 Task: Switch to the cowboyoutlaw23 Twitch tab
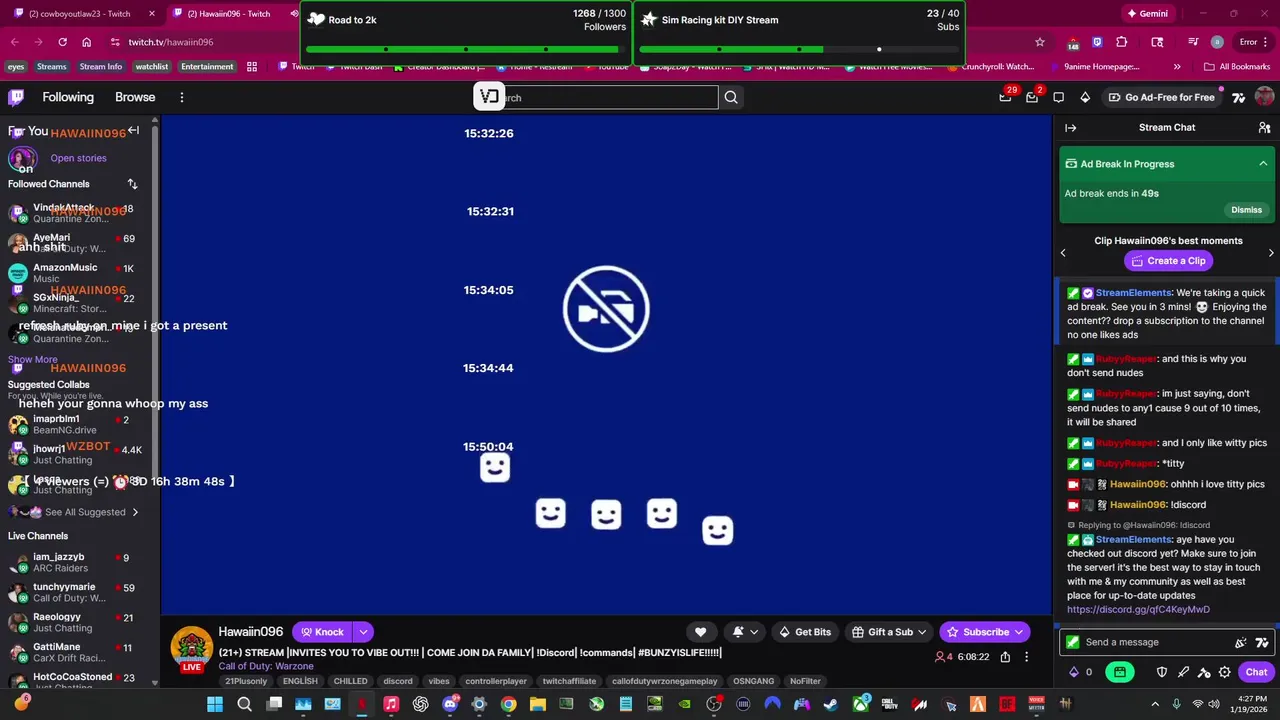pyautogui.click(x=80, y=14)
